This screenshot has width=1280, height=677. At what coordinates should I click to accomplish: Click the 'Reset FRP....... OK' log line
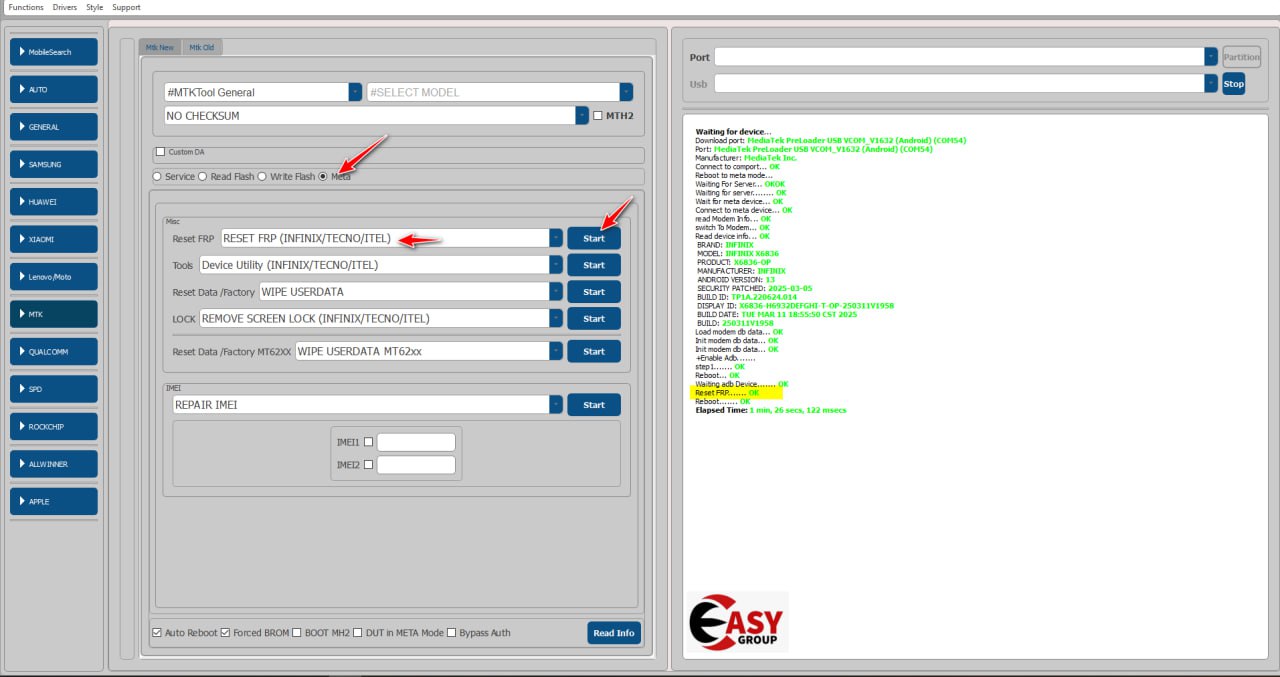(x=727, y=393)
